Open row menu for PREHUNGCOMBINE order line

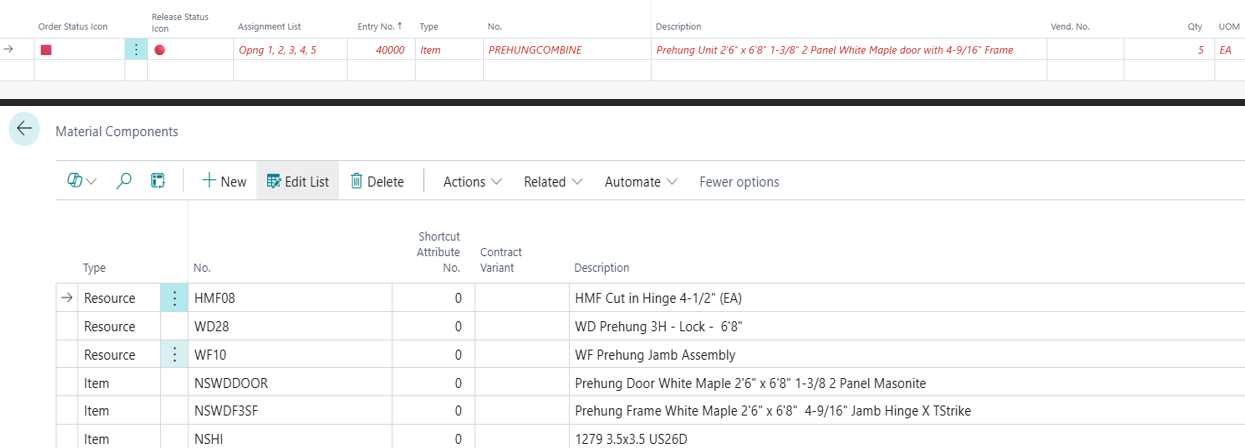point(136,49)
